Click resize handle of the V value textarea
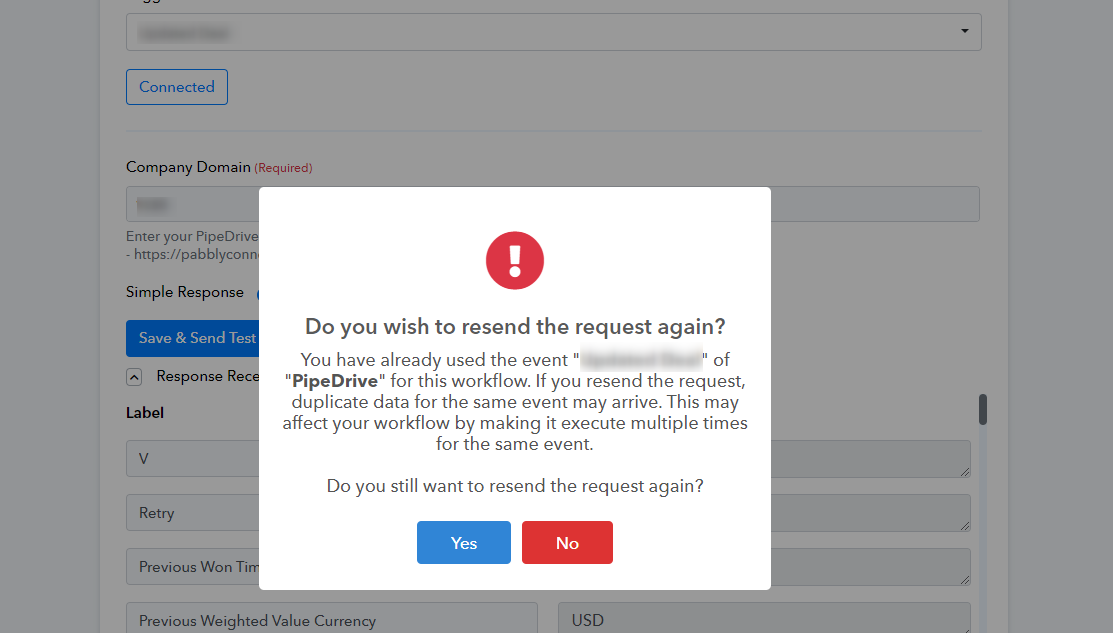 965,472
